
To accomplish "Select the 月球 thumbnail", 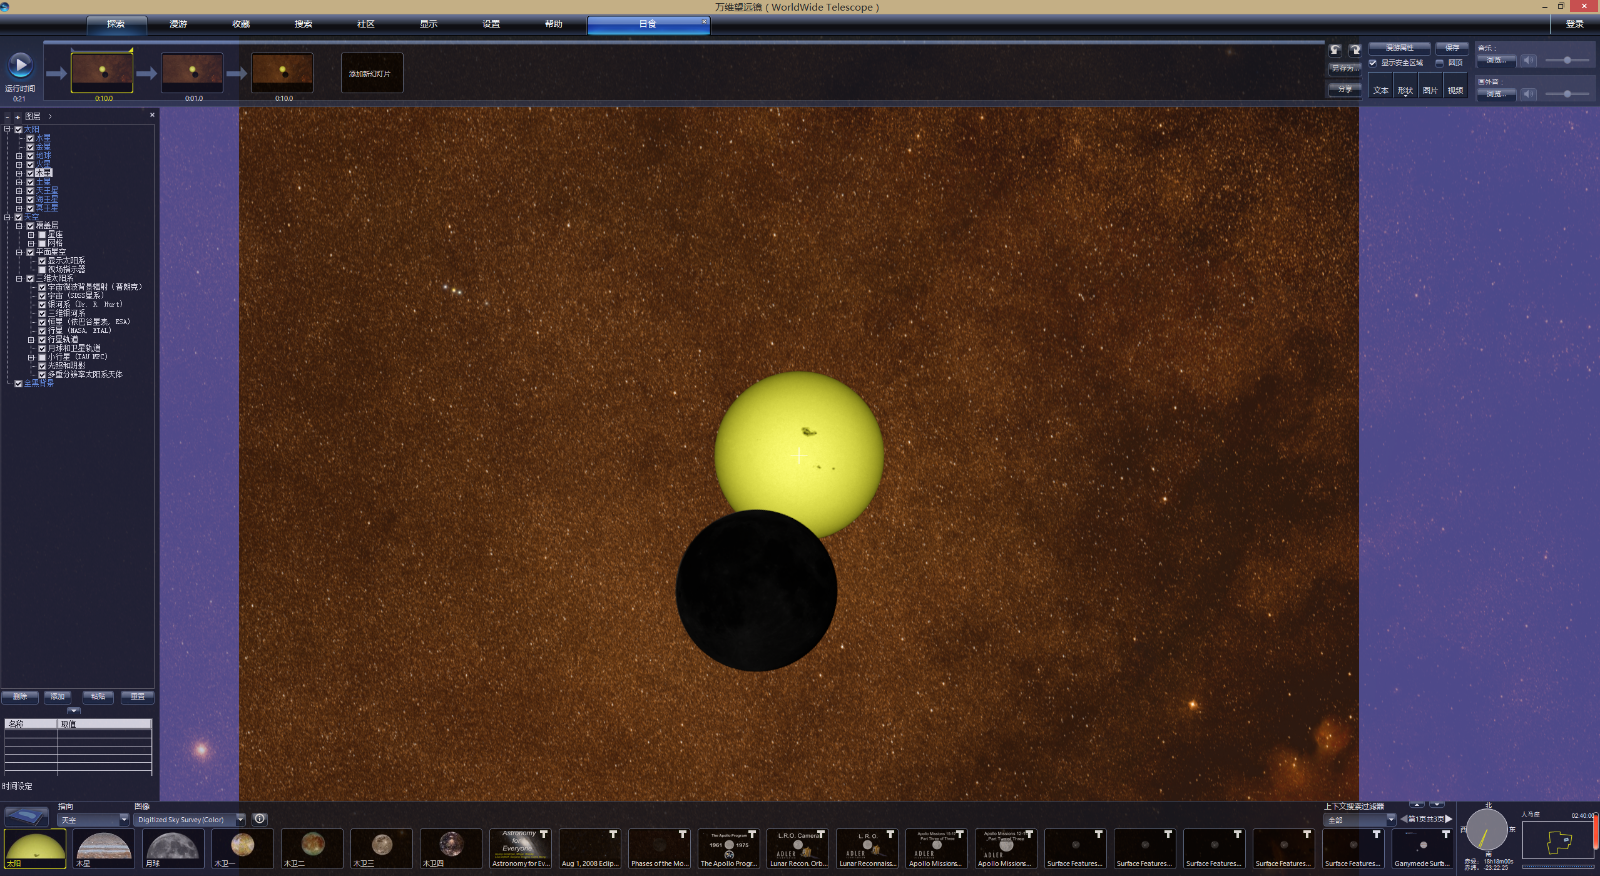I will coord(173,848).
